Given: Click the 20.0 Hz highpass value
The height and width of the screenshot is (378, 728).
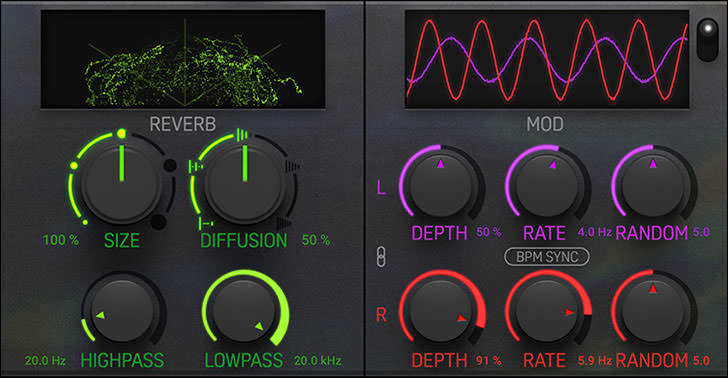Looking at the screenshot, I should click(45, 360).
